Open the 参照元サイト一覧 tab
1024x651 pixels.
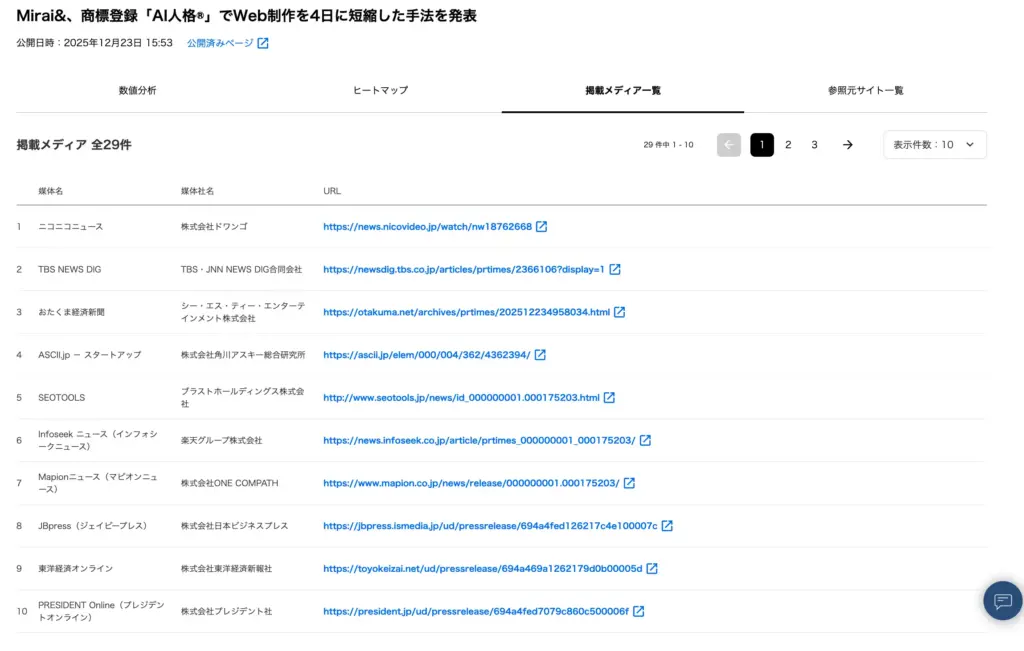864,89
